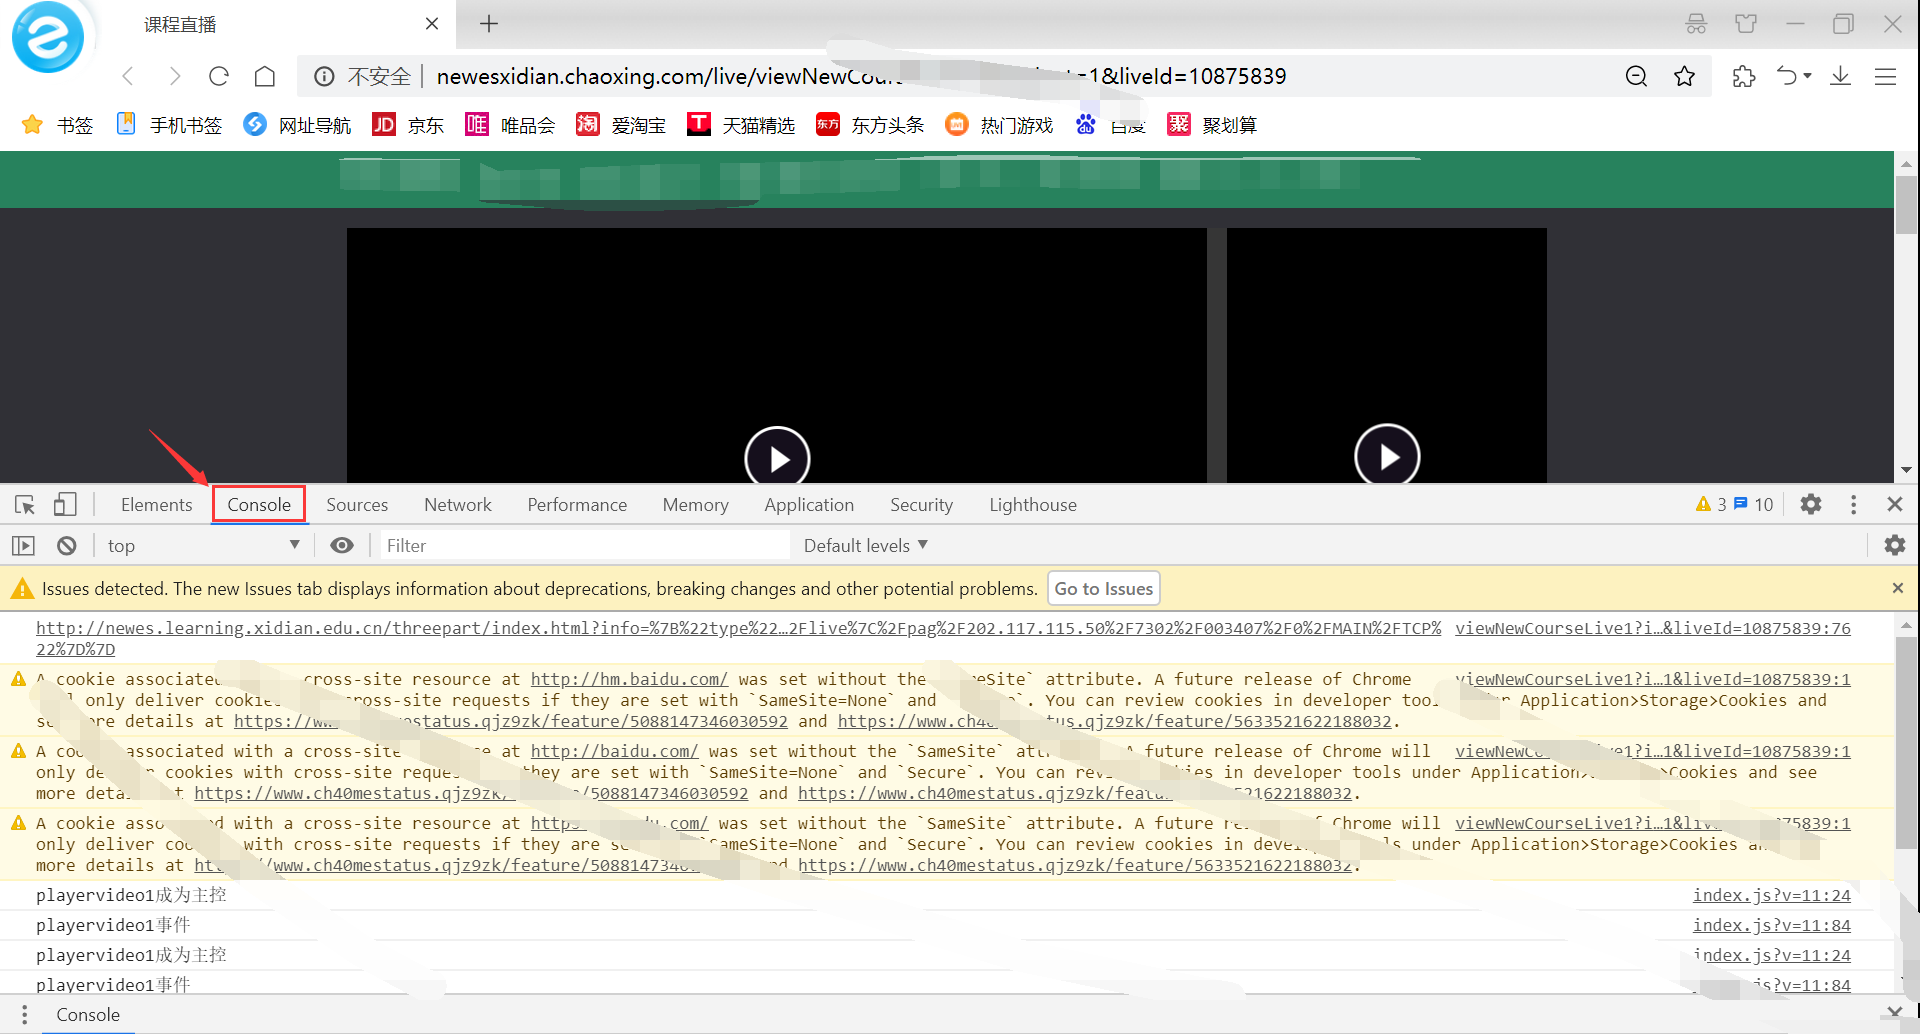Viewport: 1920px width, 1034px height.
Task: Open the downloads icon
Action: point(1840,76)
